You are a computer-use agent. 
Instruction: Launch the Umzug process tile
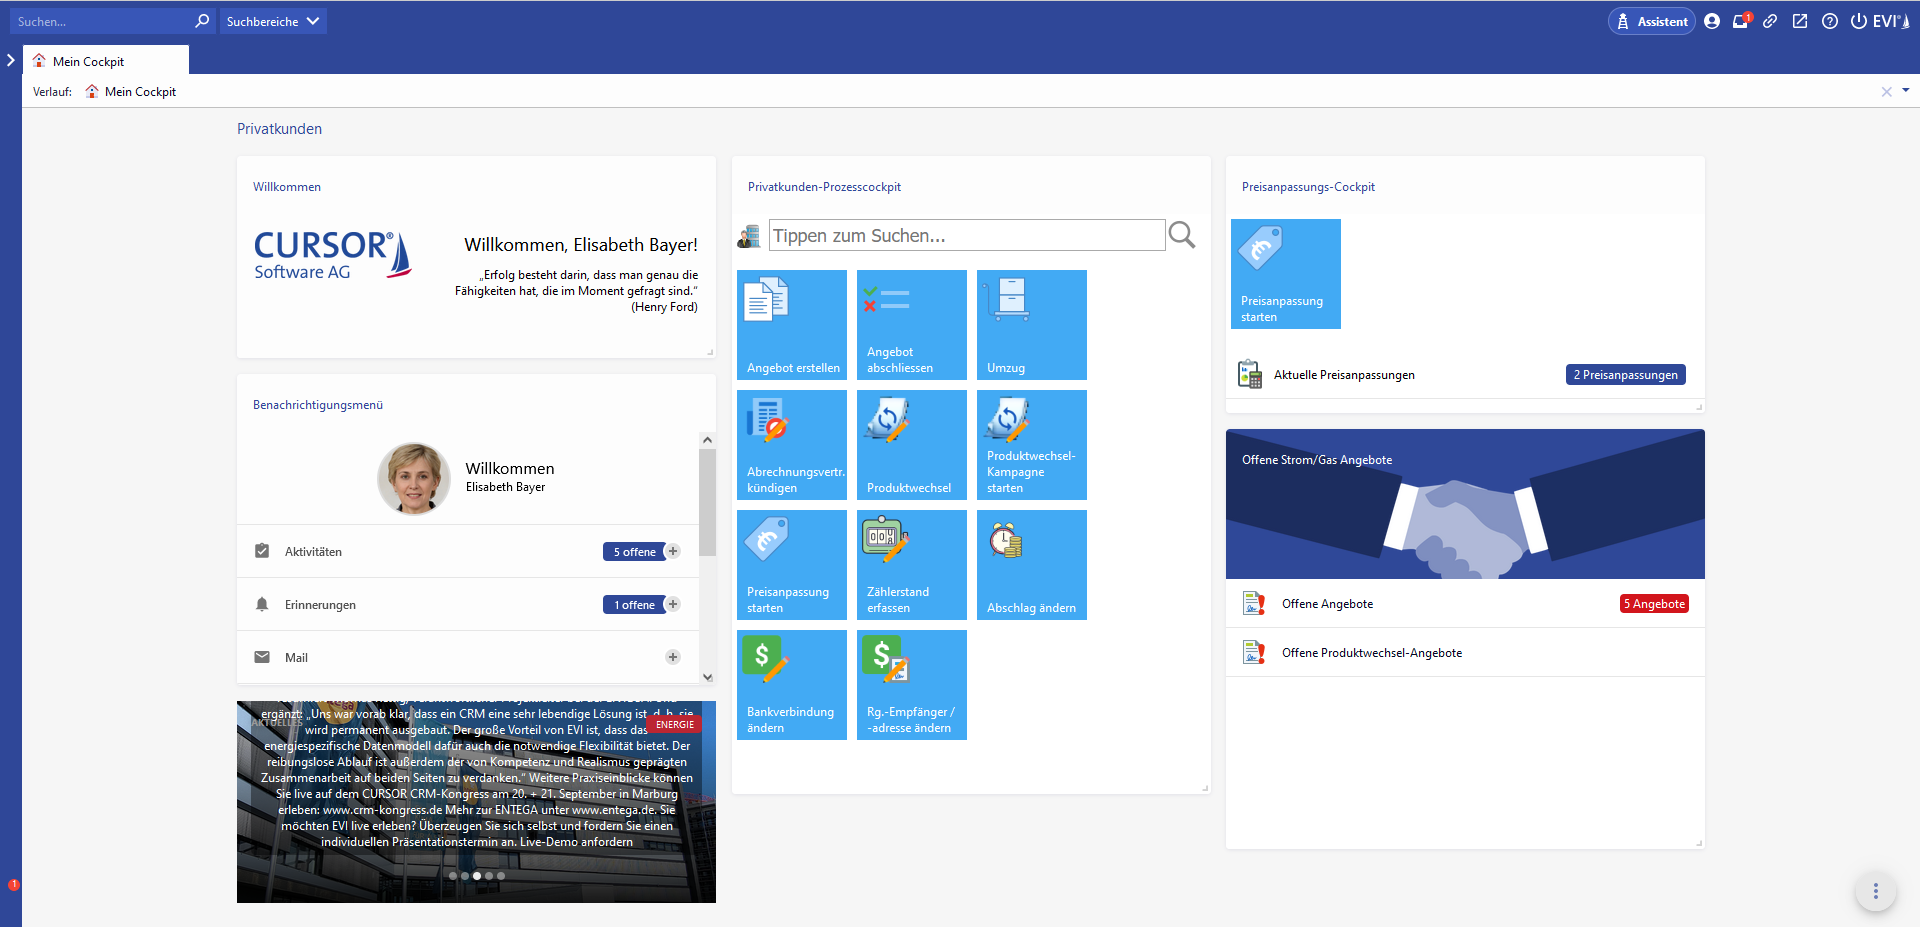[1031, 324]
